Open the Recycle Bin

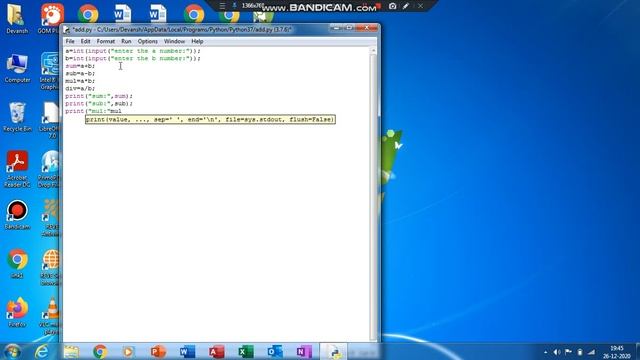click(17, 117)
